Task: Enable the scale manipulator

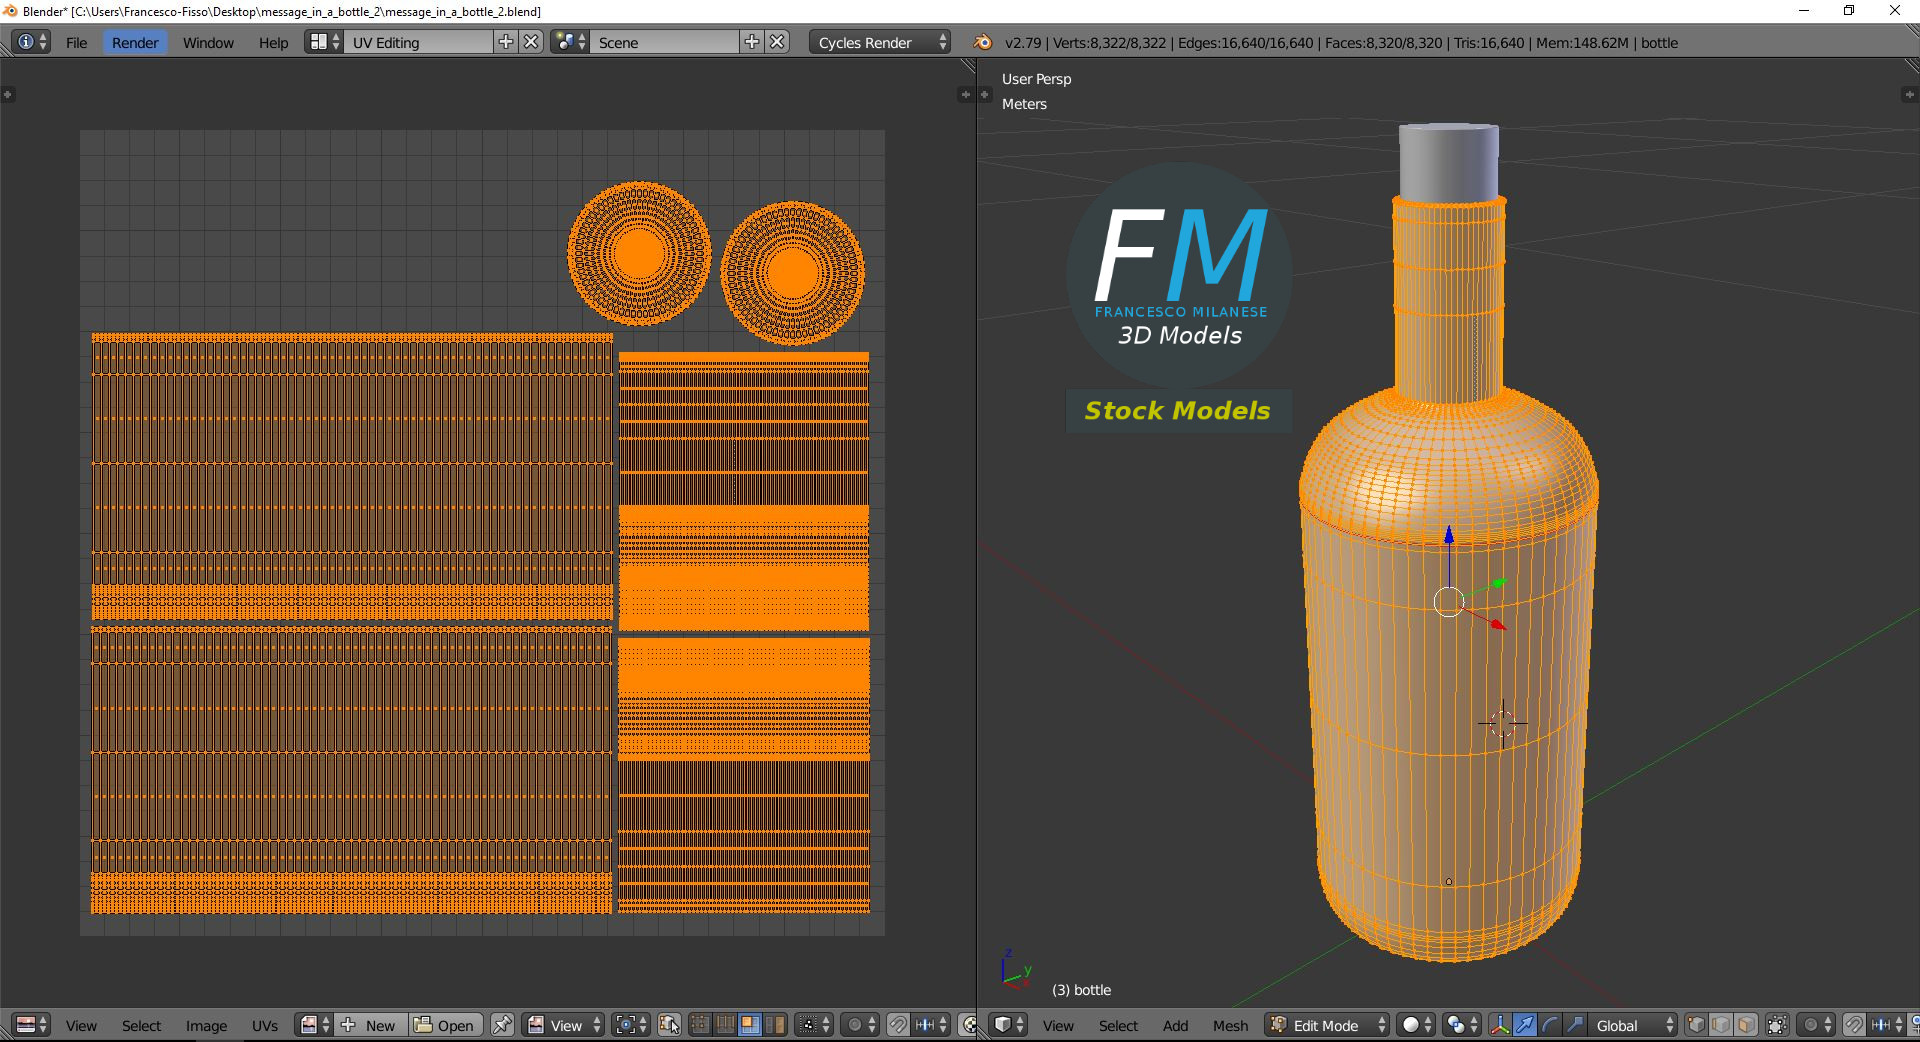Action: click(1575, 1025)
